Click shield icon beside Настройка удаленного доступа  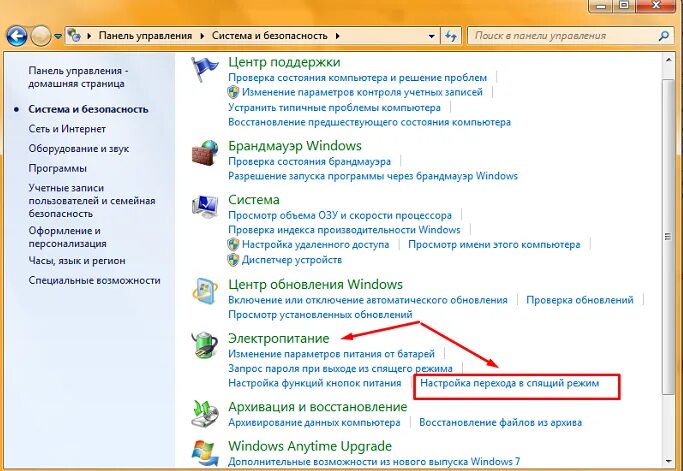tap(233, 244)
